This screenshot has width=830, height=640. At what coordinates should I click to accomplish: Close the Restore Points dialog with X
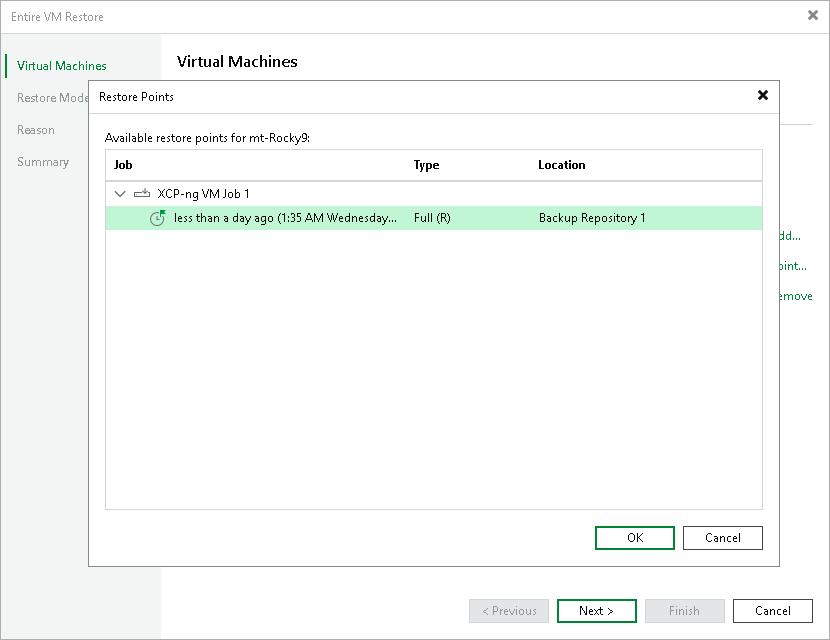763,95
